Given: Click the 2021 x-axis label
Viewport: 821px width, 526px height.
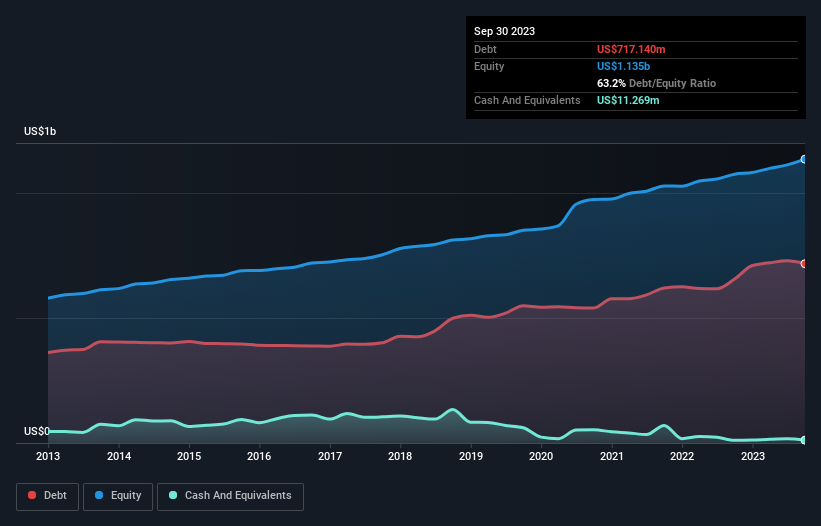Looking at the screenshot, I should click(x=612, y=456).
